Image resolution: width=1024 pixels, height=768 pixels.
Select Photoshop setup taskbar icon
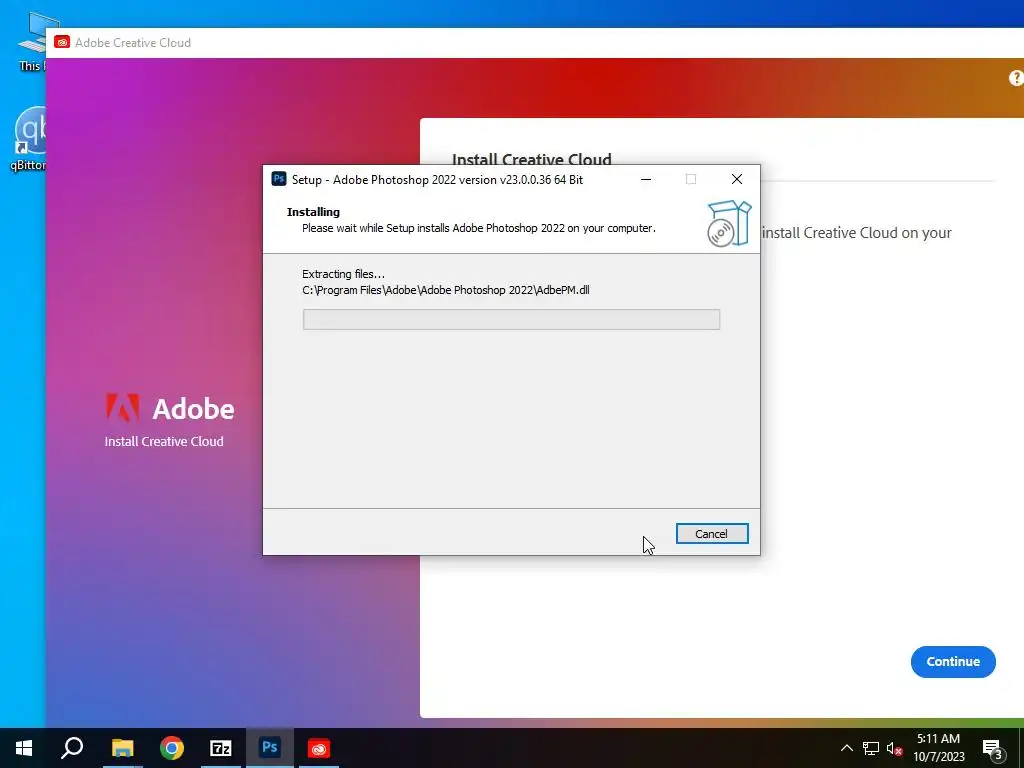coord(270,747)
